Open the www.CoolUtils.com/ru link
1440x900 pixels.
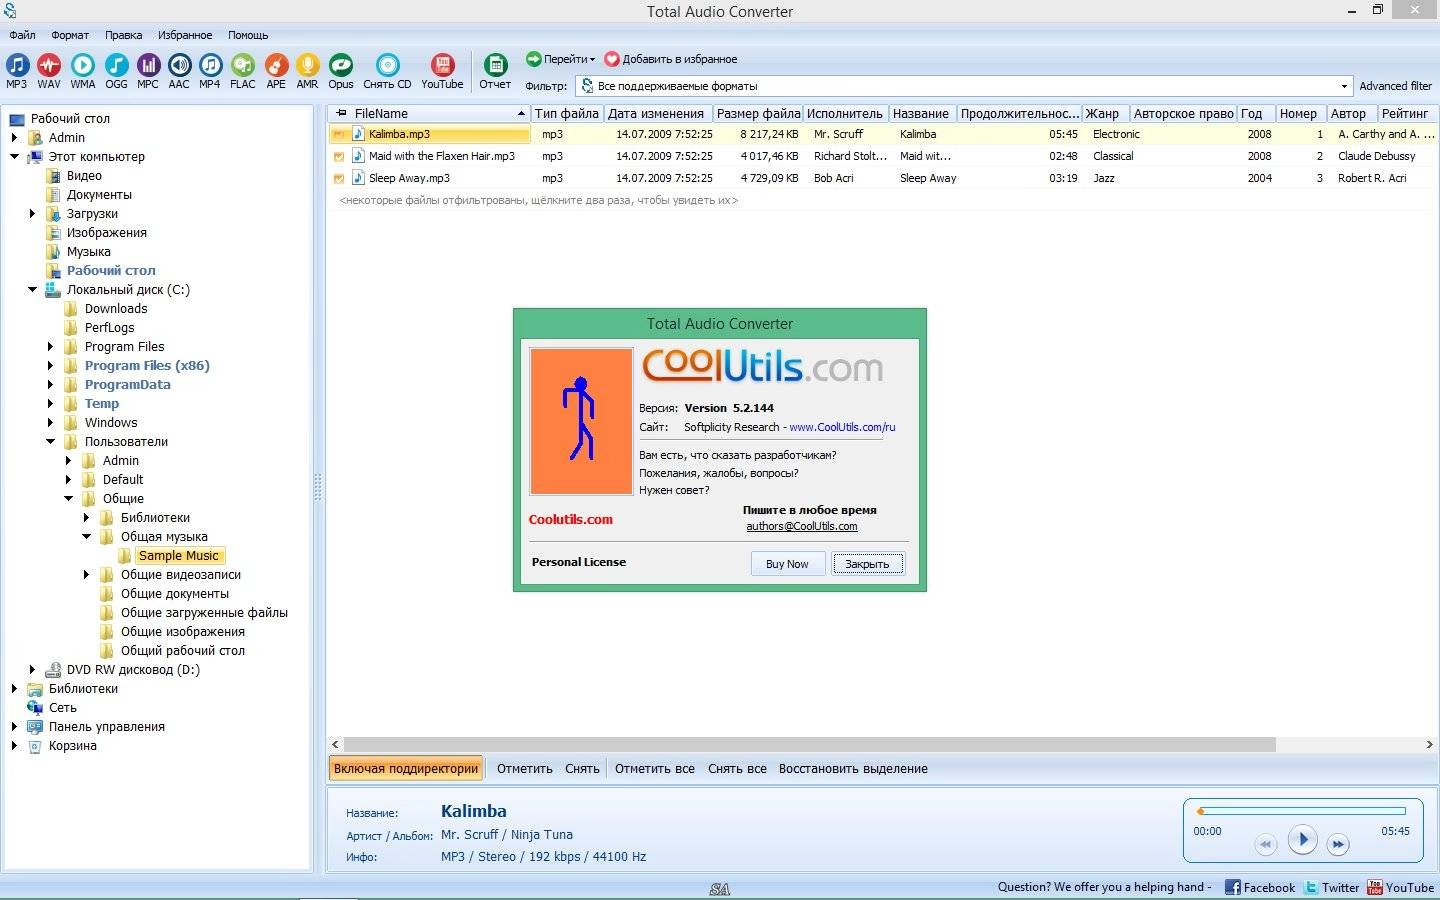pos(842,427)
